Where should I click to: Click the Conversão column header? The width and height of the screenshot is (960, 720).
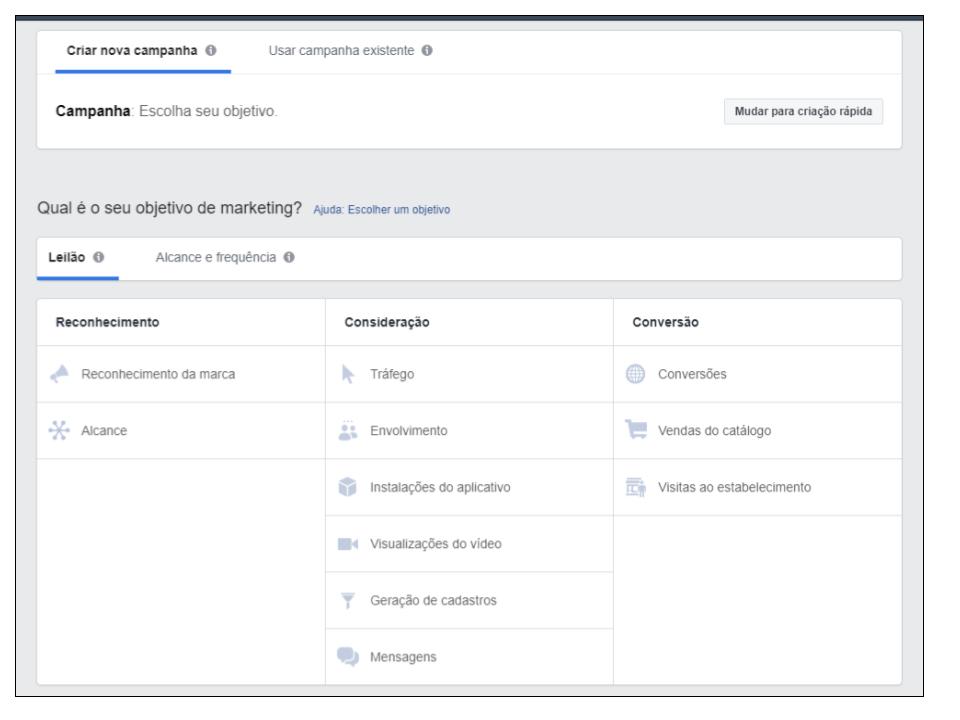tap(665, 322)
